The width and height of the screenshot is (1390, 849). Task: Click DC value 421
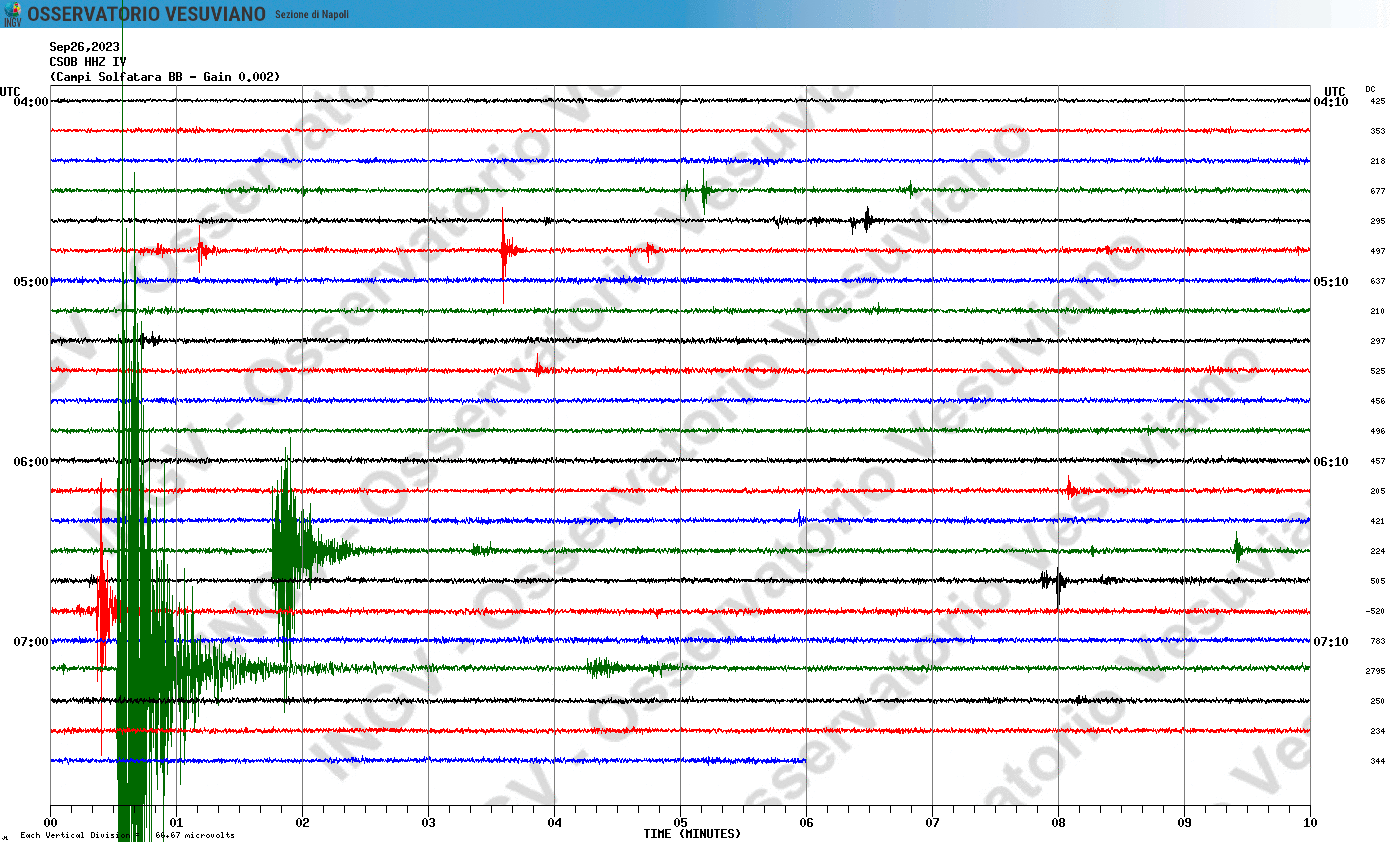click(1378, 522)
